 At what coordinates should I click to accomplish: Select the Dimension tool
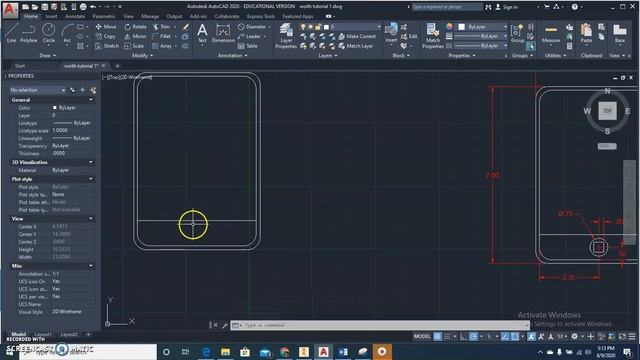click(x=223, y=33)
